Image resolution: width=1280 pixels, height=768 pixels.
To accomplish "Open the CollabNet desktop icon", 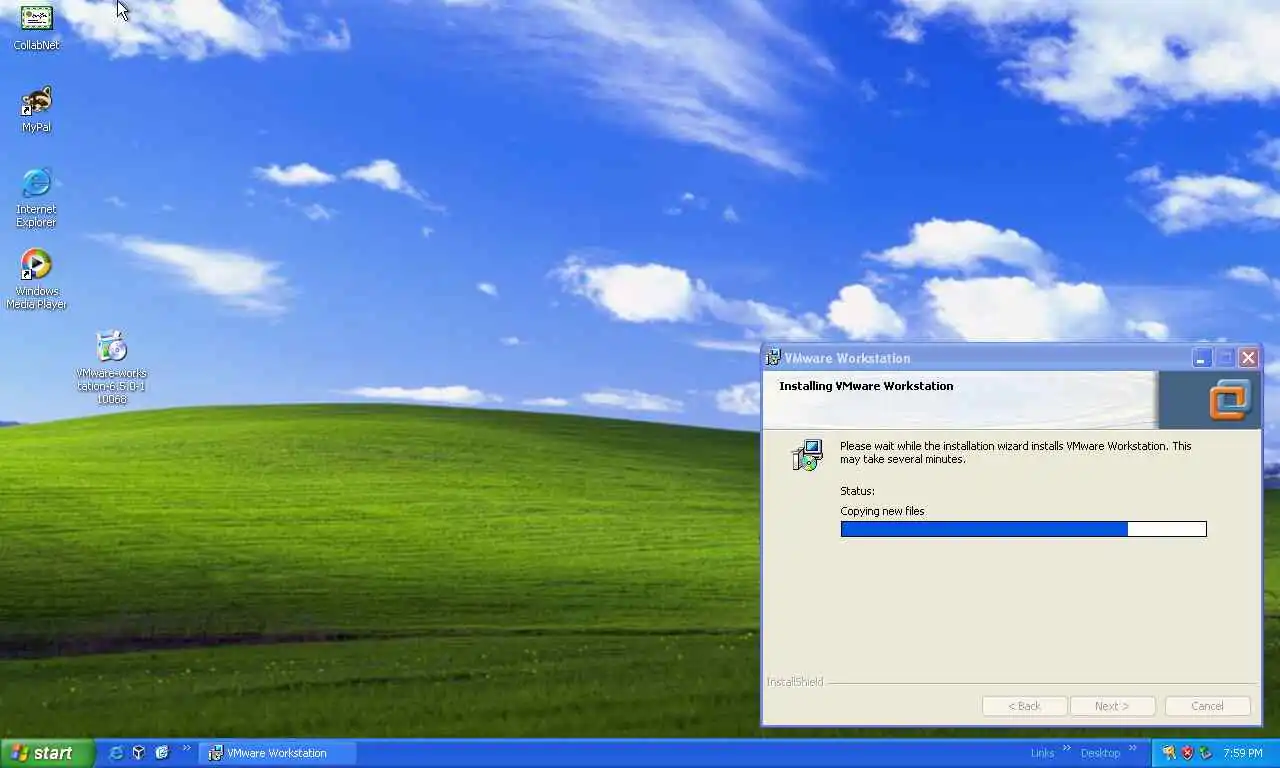I will [36, 27].
